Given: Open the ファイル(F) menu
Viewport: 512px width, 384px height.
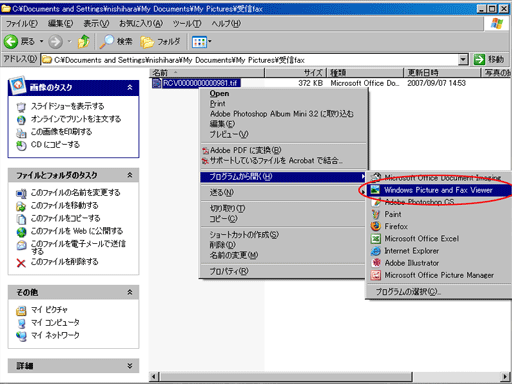Looking at the screenshot, I should point(22,24).
